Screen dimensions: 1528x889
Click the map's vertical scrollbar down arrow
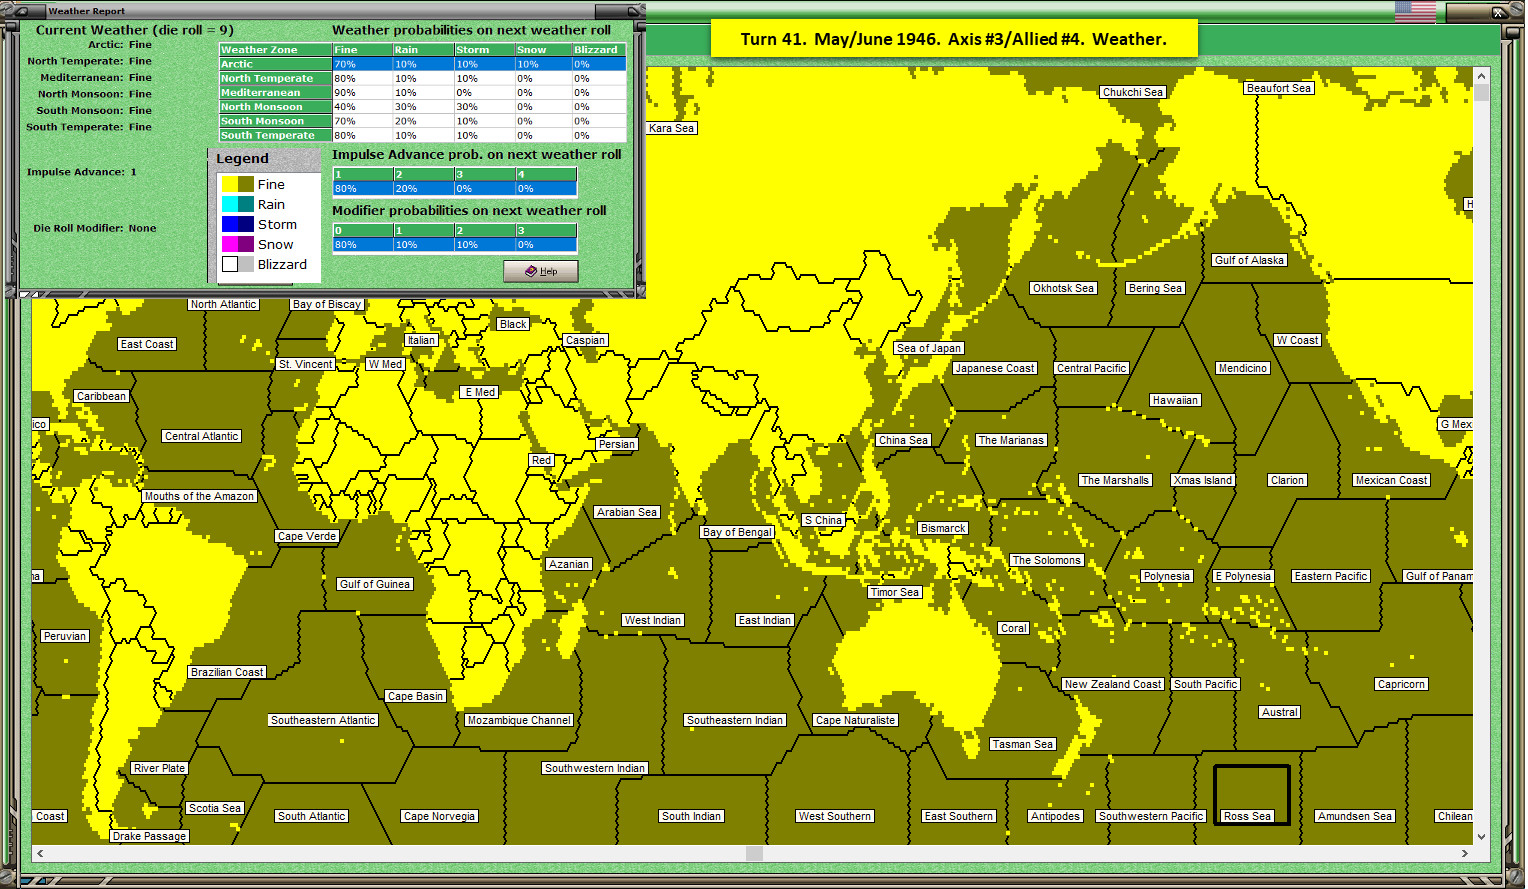(1482, 837)
